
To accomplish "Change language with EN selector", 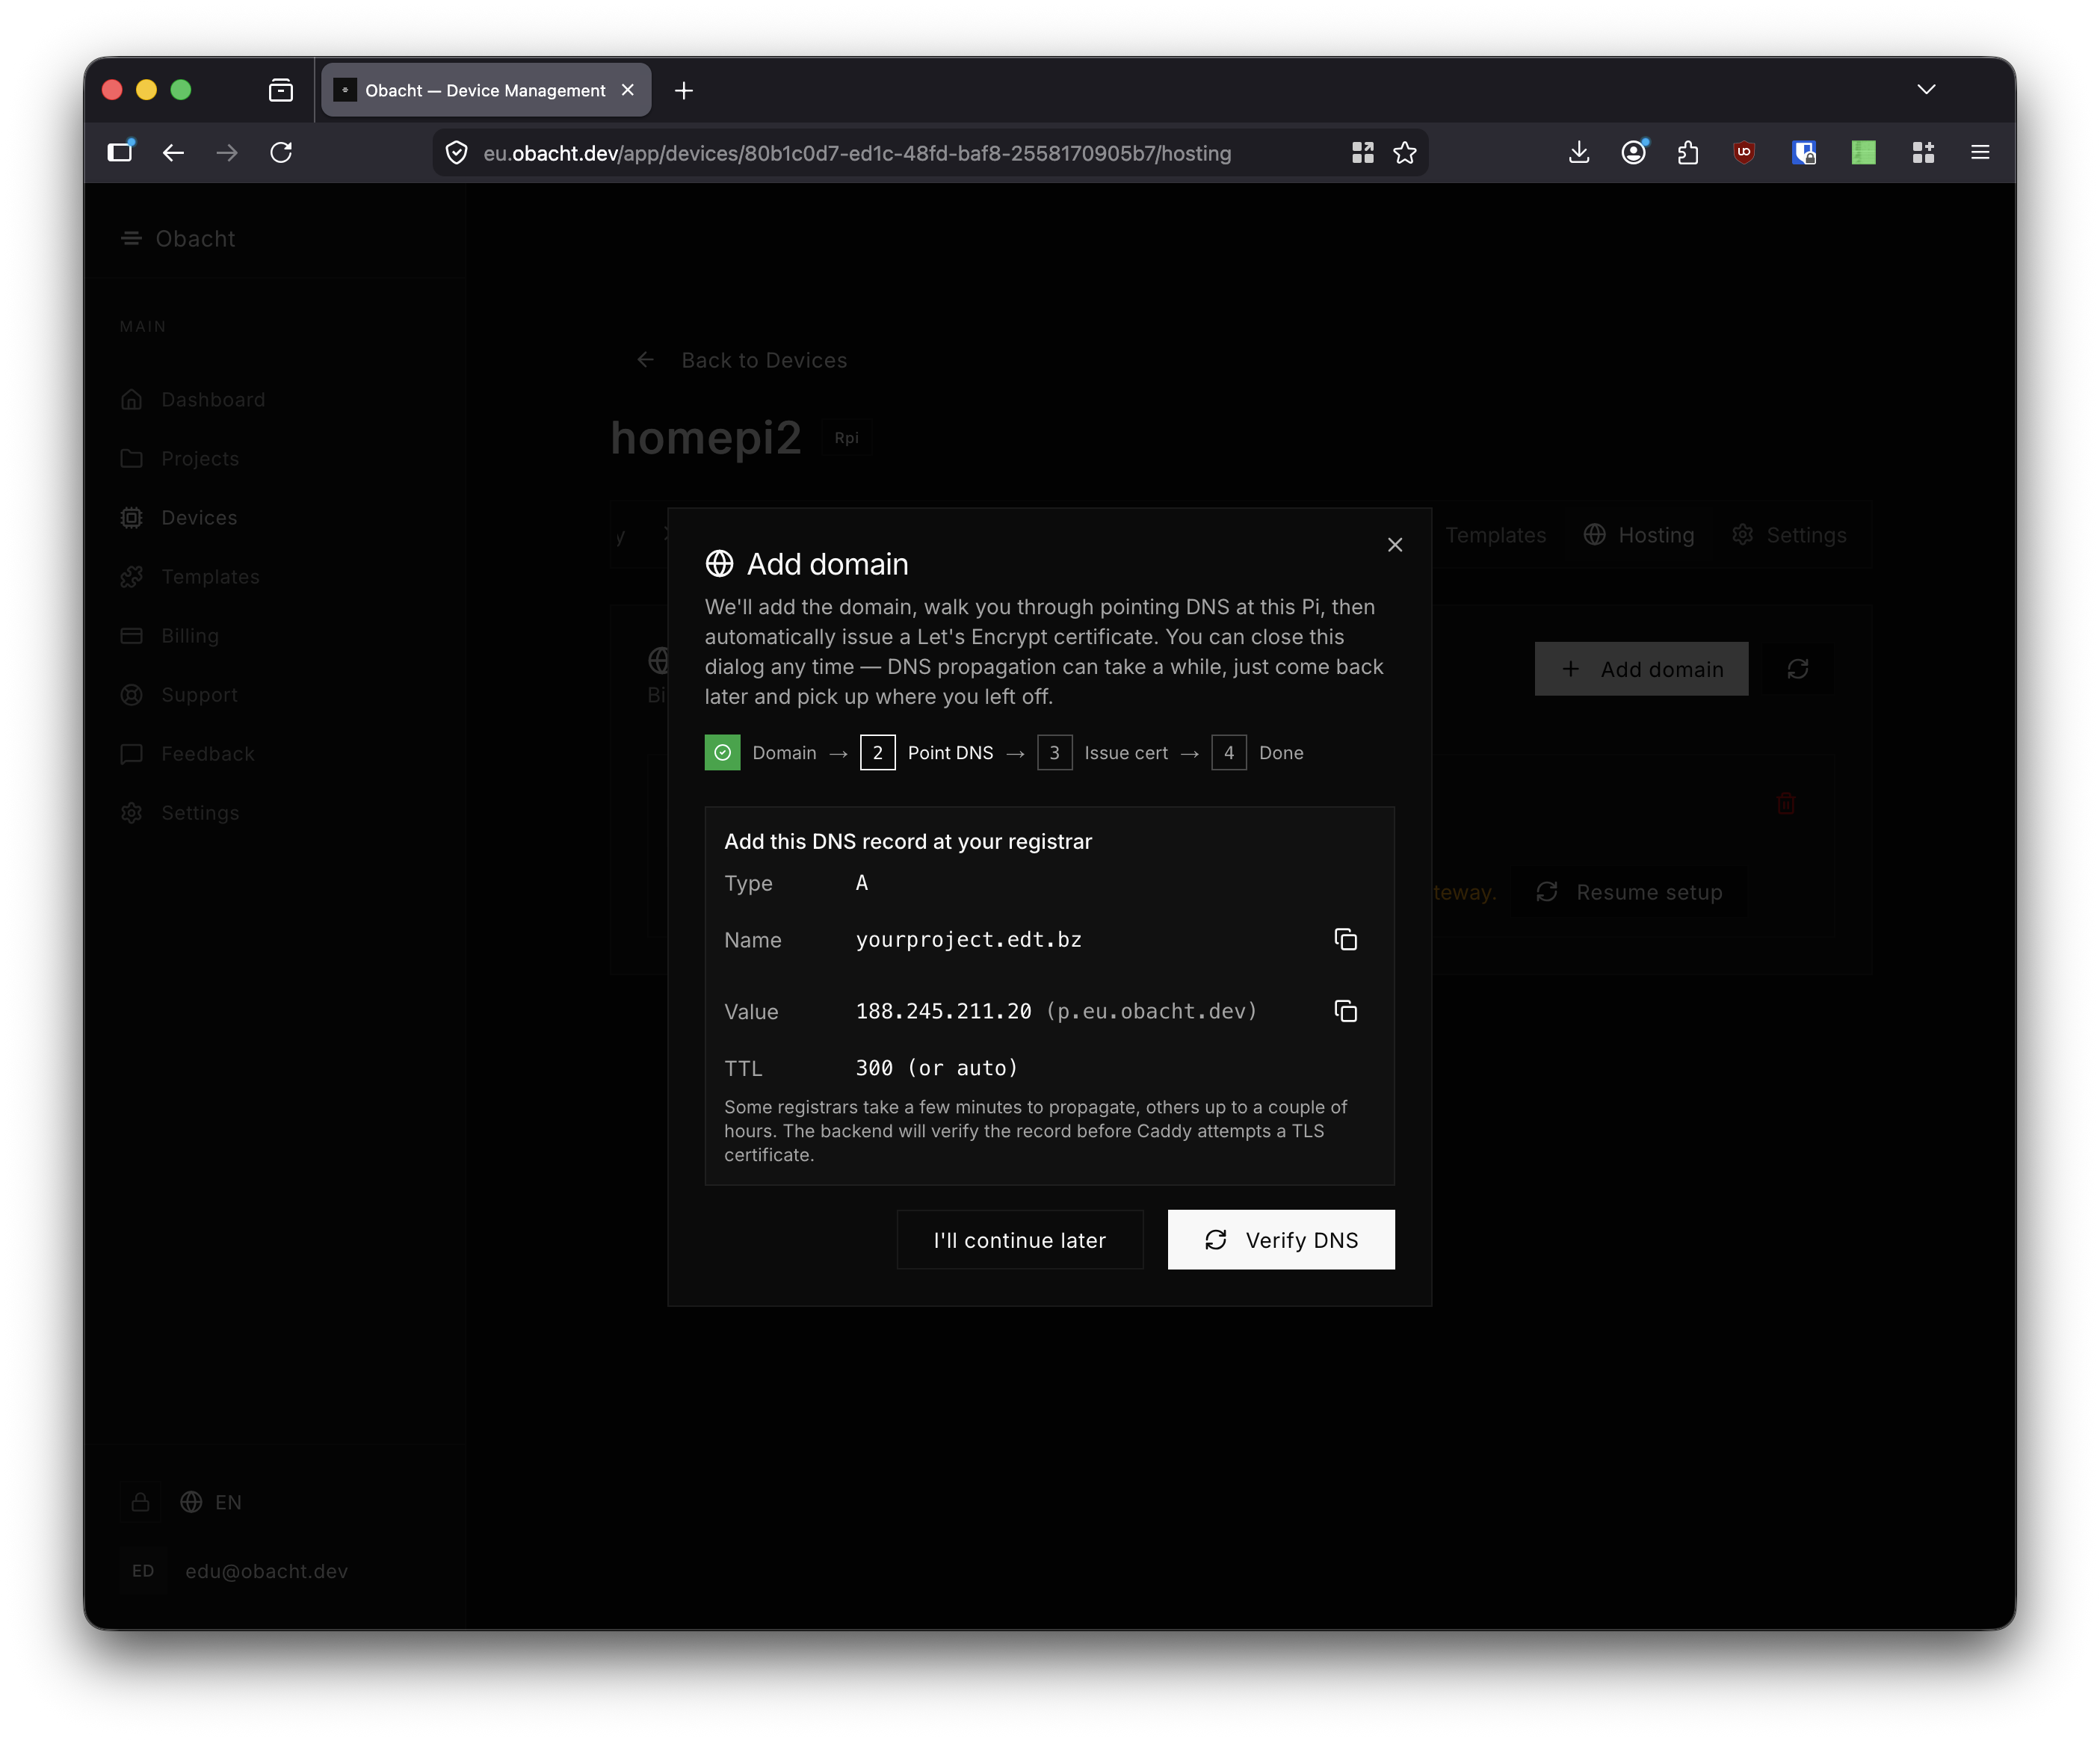I will (211, 1502).
